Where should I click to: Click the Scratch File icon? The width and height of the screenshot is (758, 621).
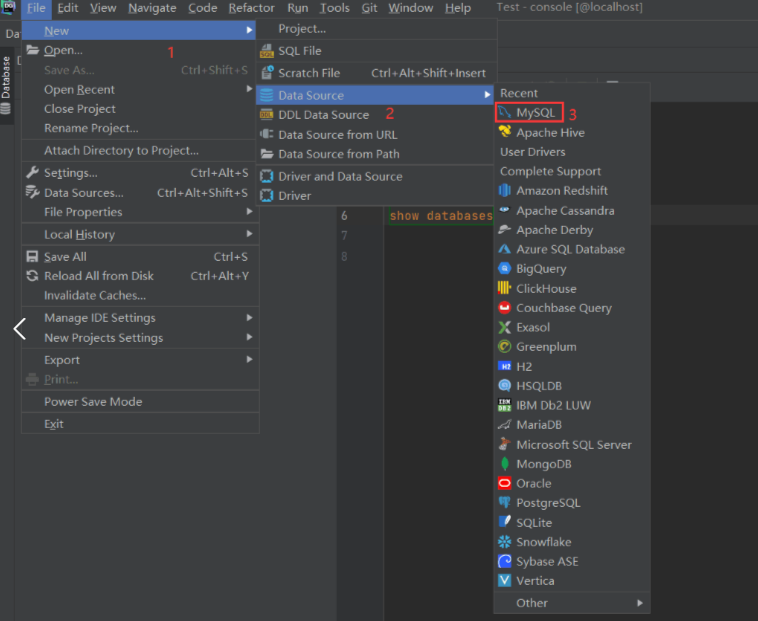pyautogui.click(x=267, y=72)
